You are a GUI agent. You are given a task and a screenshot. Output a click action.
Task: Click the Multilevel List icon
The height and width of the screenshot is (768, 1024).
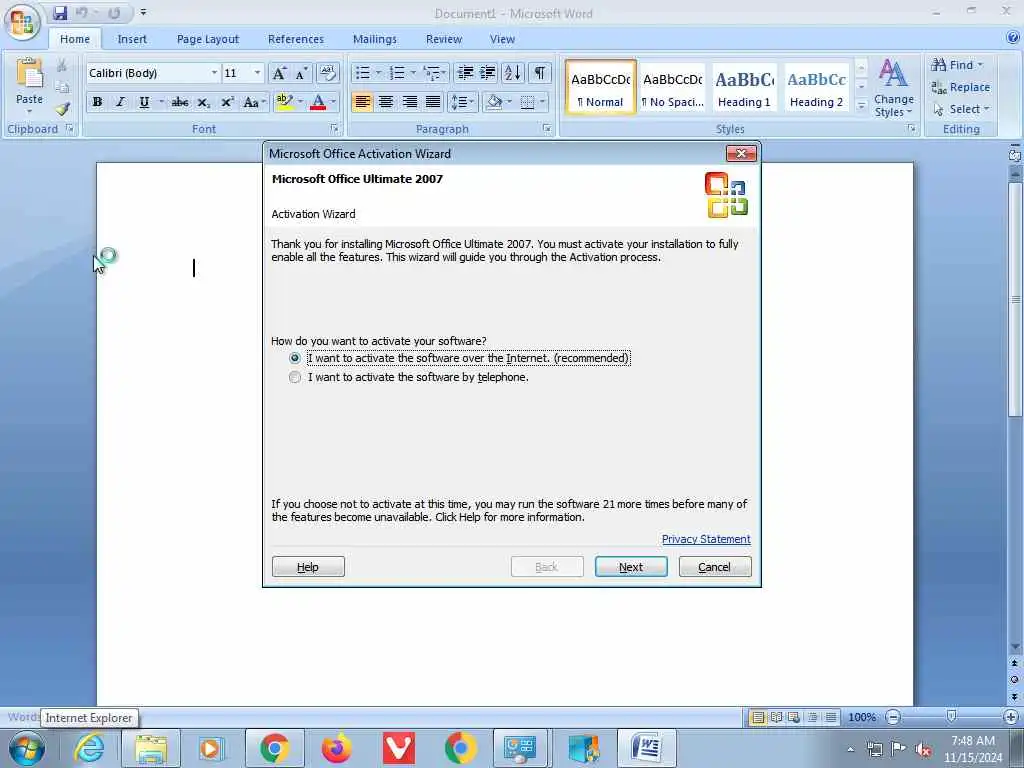tap(432, 72)
